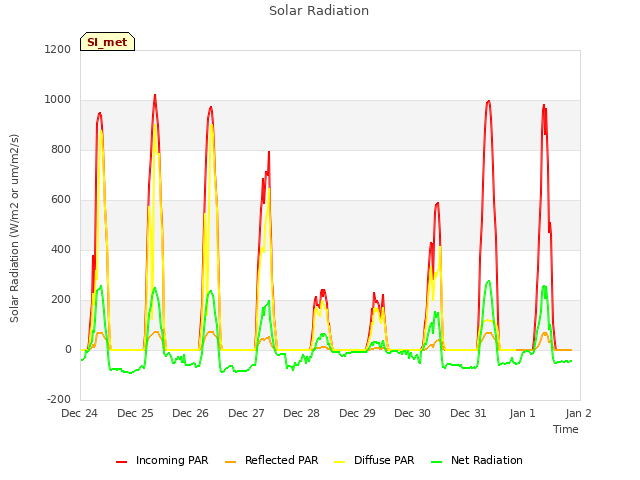Click the SI_met annotation label
Screen dimensions: 640x480
tap(107, 42)
